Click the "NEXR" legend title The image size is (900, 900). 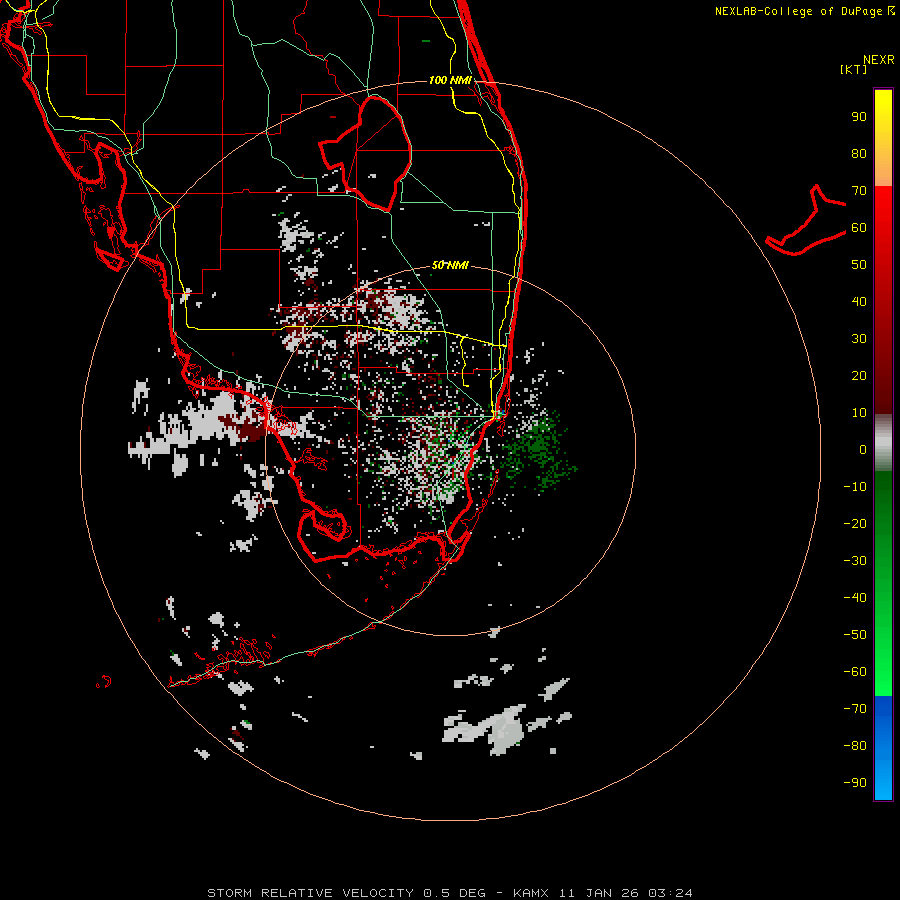[x=878, y=60]
